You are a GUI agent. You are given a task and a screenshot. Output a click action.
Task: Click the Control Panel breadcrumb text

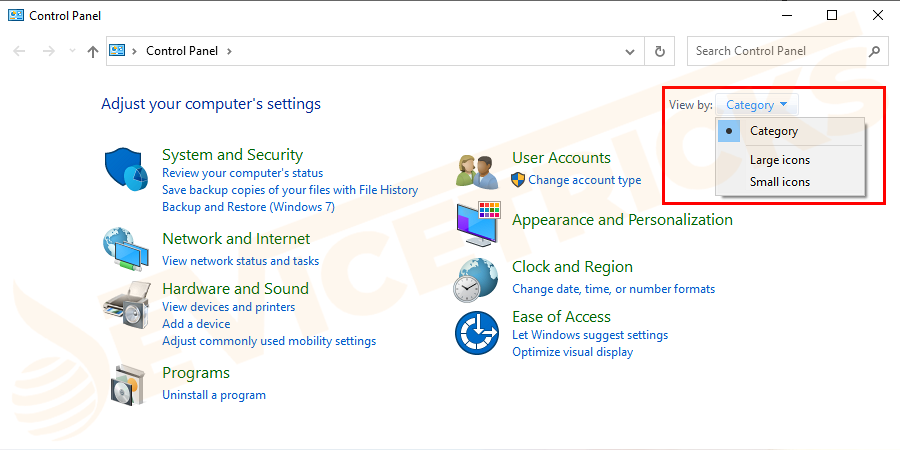click(x=182, y=51)
